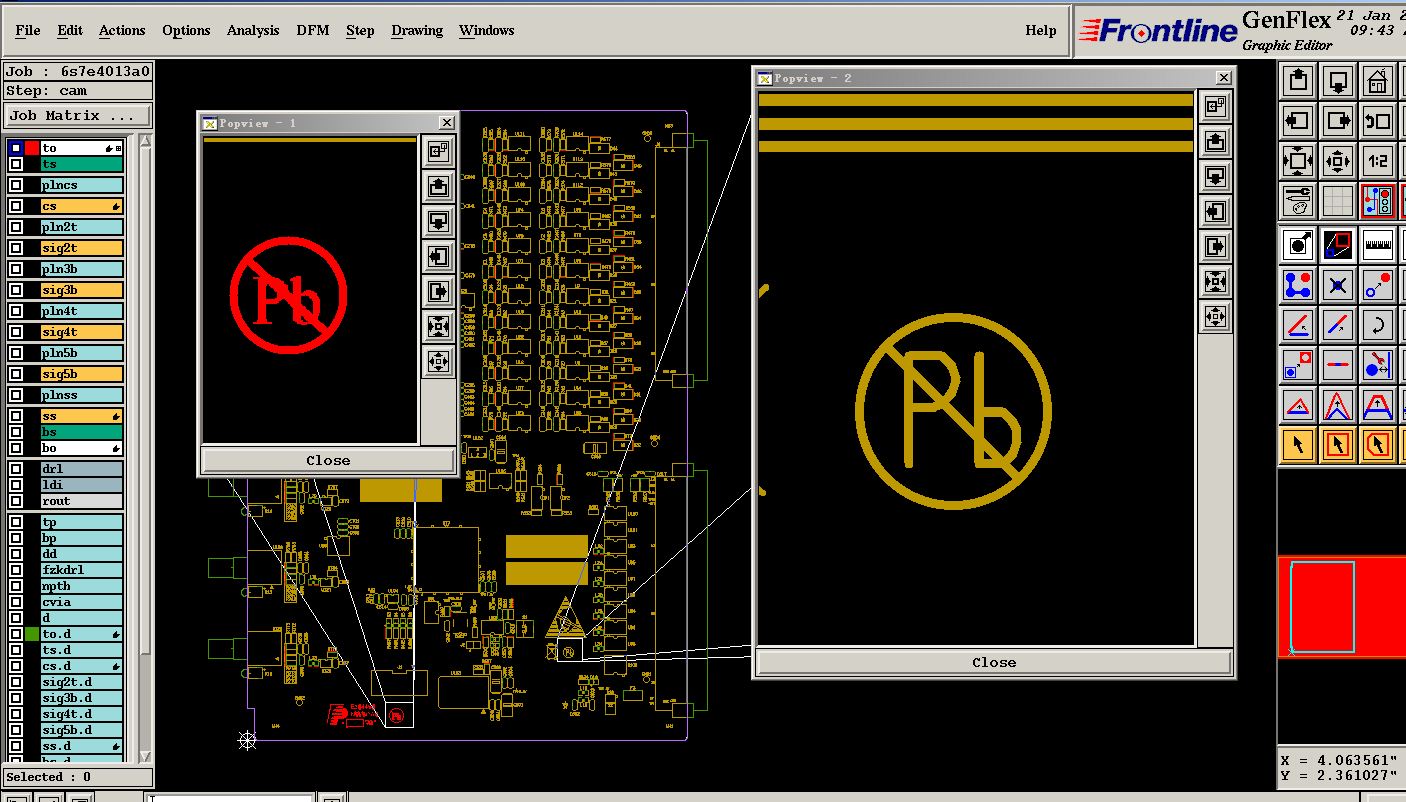This screenshot has height=802, width=1406.
Task: Open the Drawing menu
Action: tap(417, 30)
